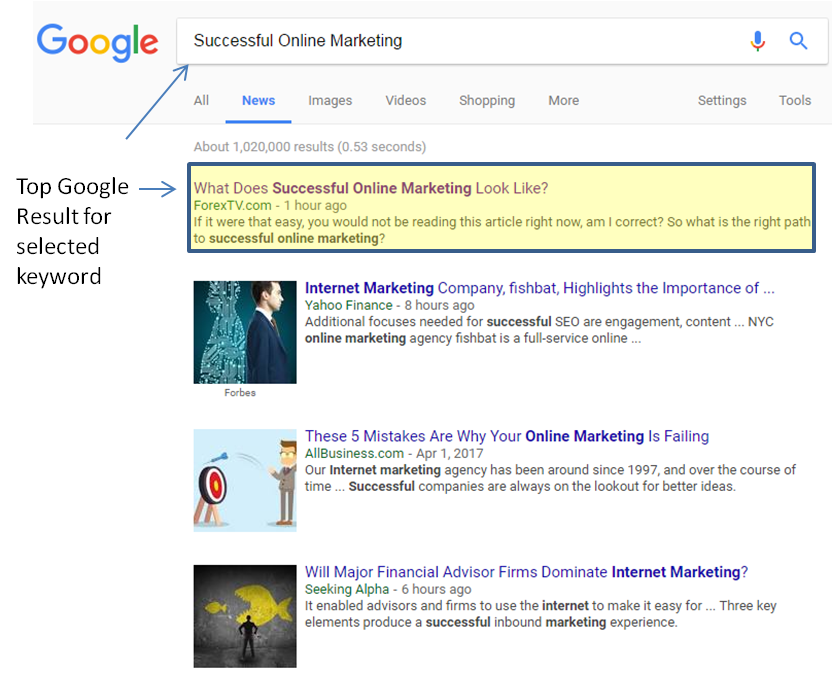Click the '6 hours ago' timestamp

pos(436,589)
